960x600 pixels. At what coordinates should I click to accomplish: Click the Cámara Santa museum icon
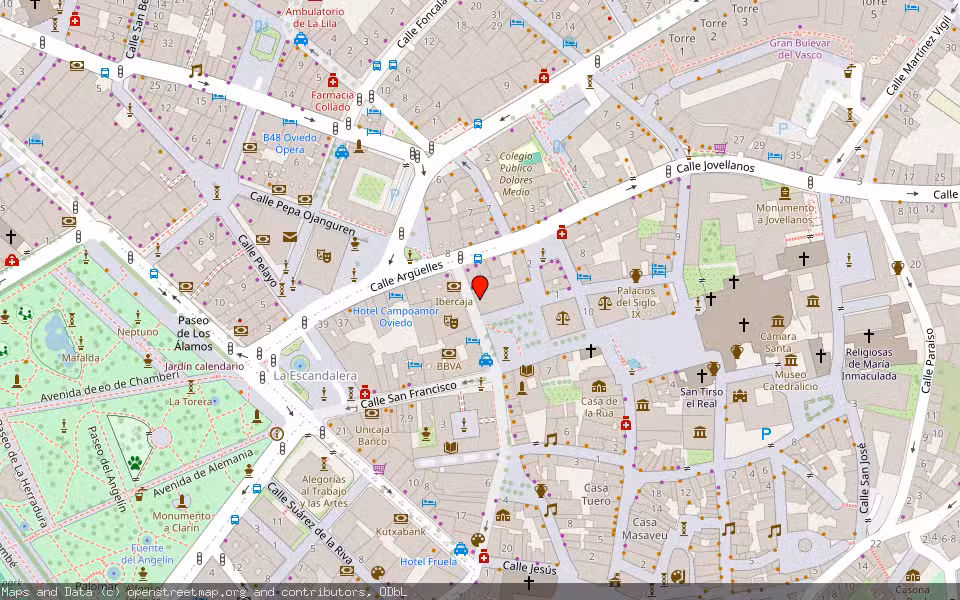(778, 321)
